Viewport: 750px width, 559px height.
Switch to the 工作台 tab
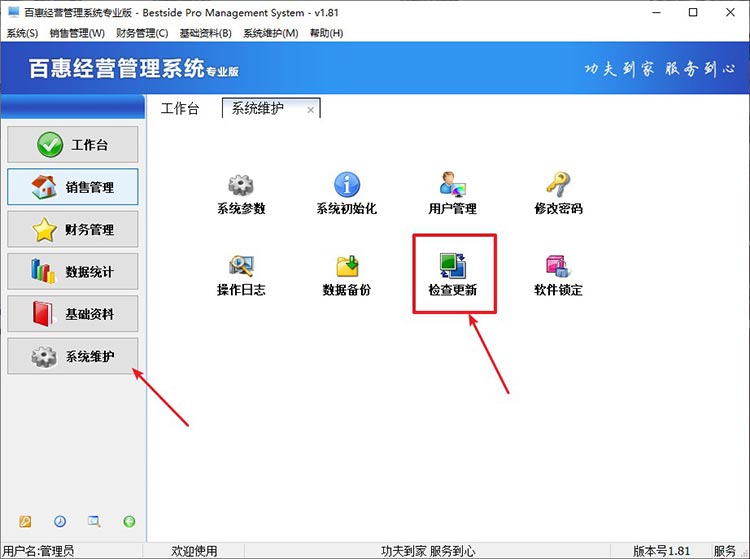(x=180, y=109)
